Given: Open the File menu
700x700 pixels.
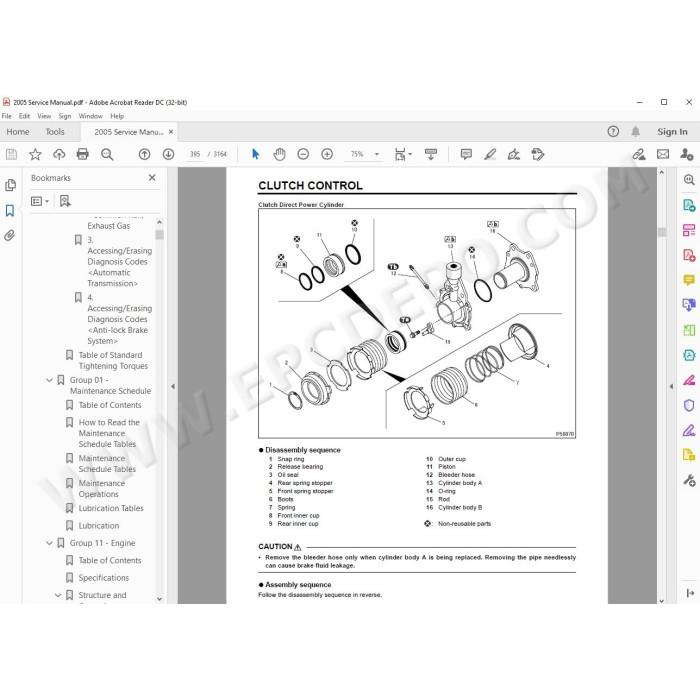Looking at the screenshot, I should coord(7,116).
